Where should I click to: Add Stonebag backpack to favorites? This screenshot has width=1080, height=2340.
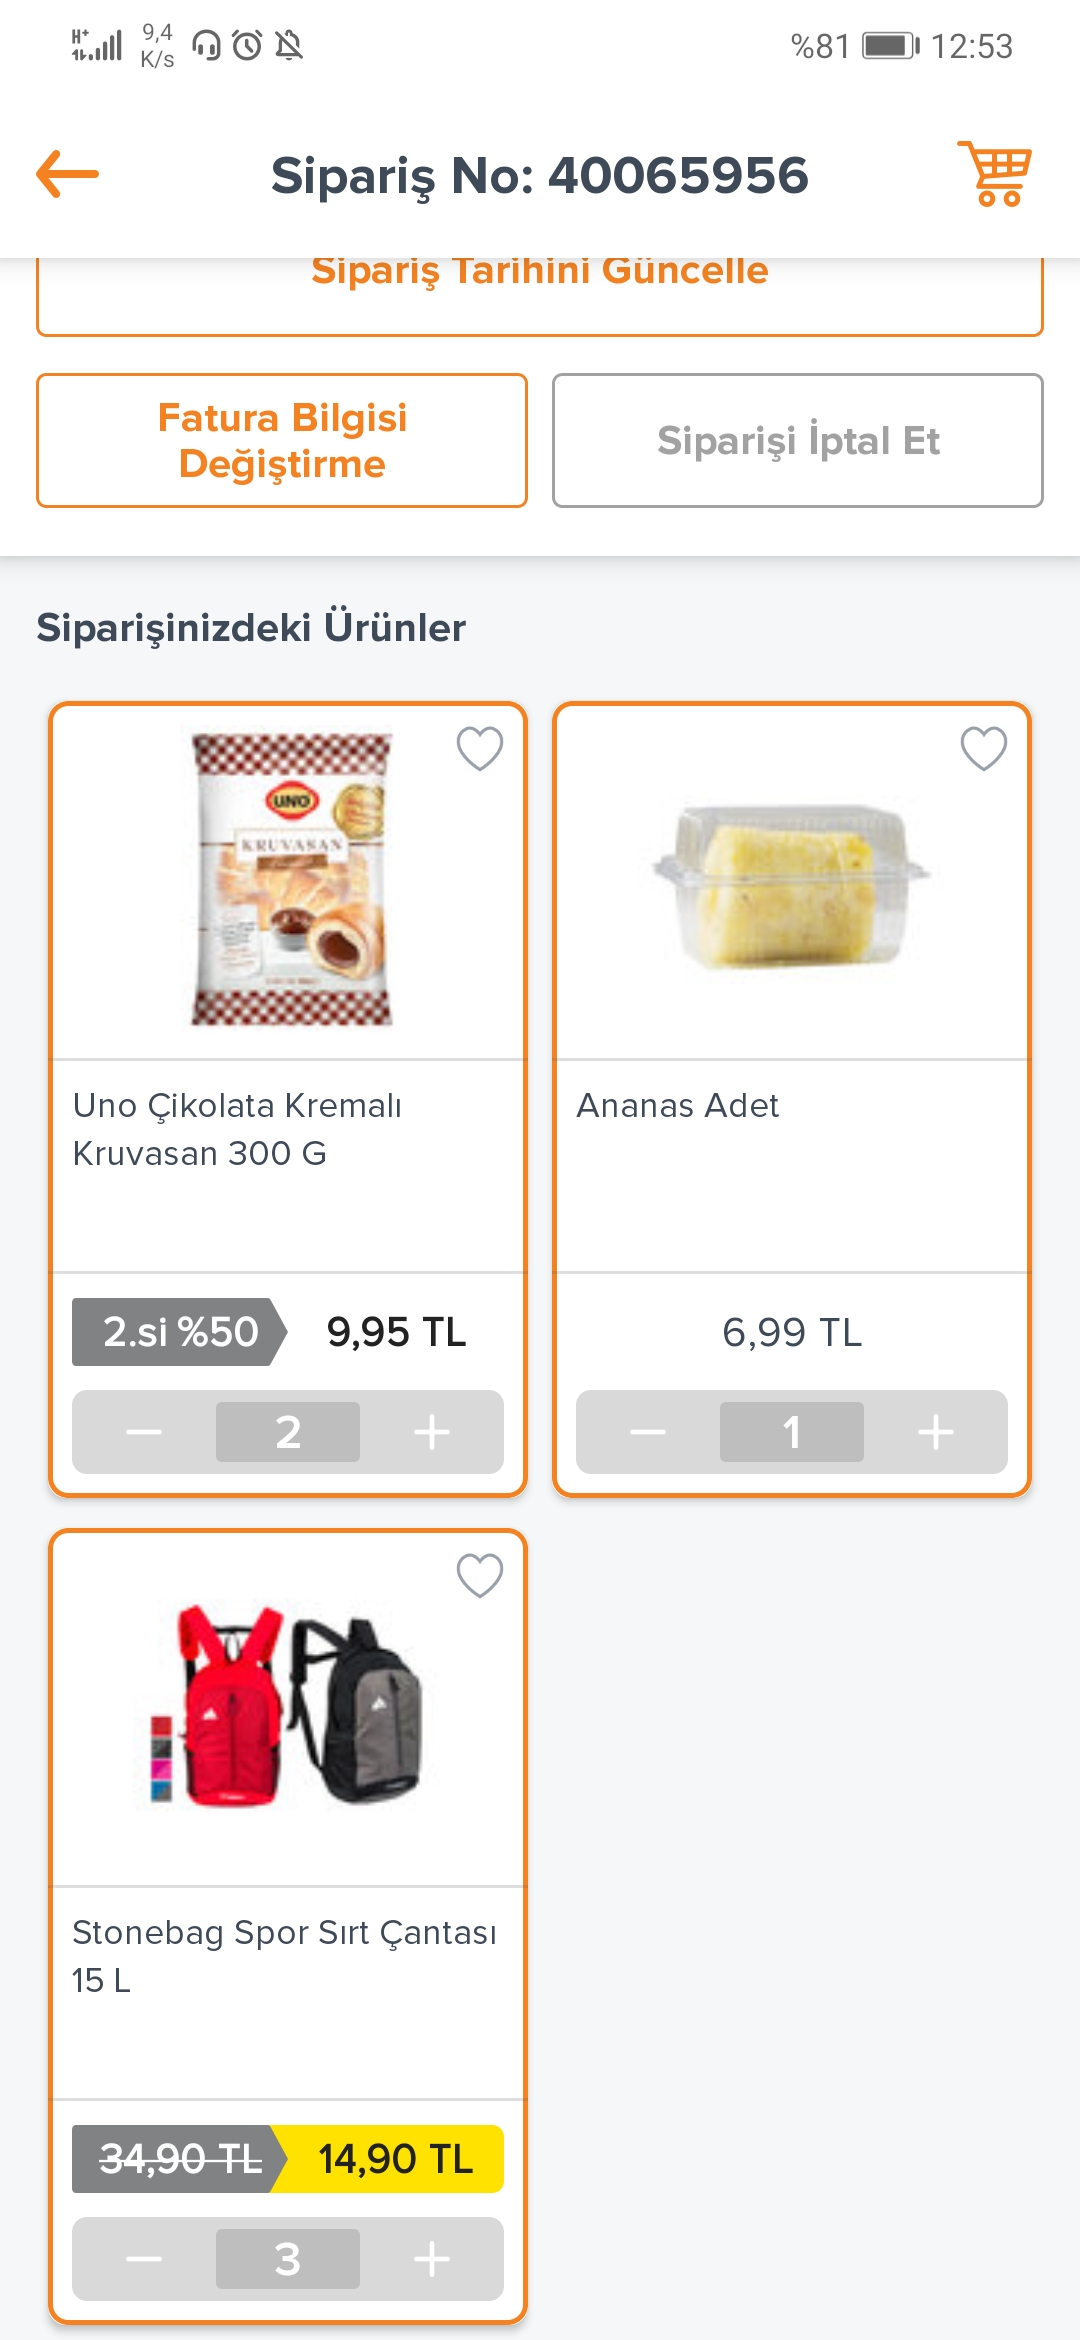point(480,1576)
